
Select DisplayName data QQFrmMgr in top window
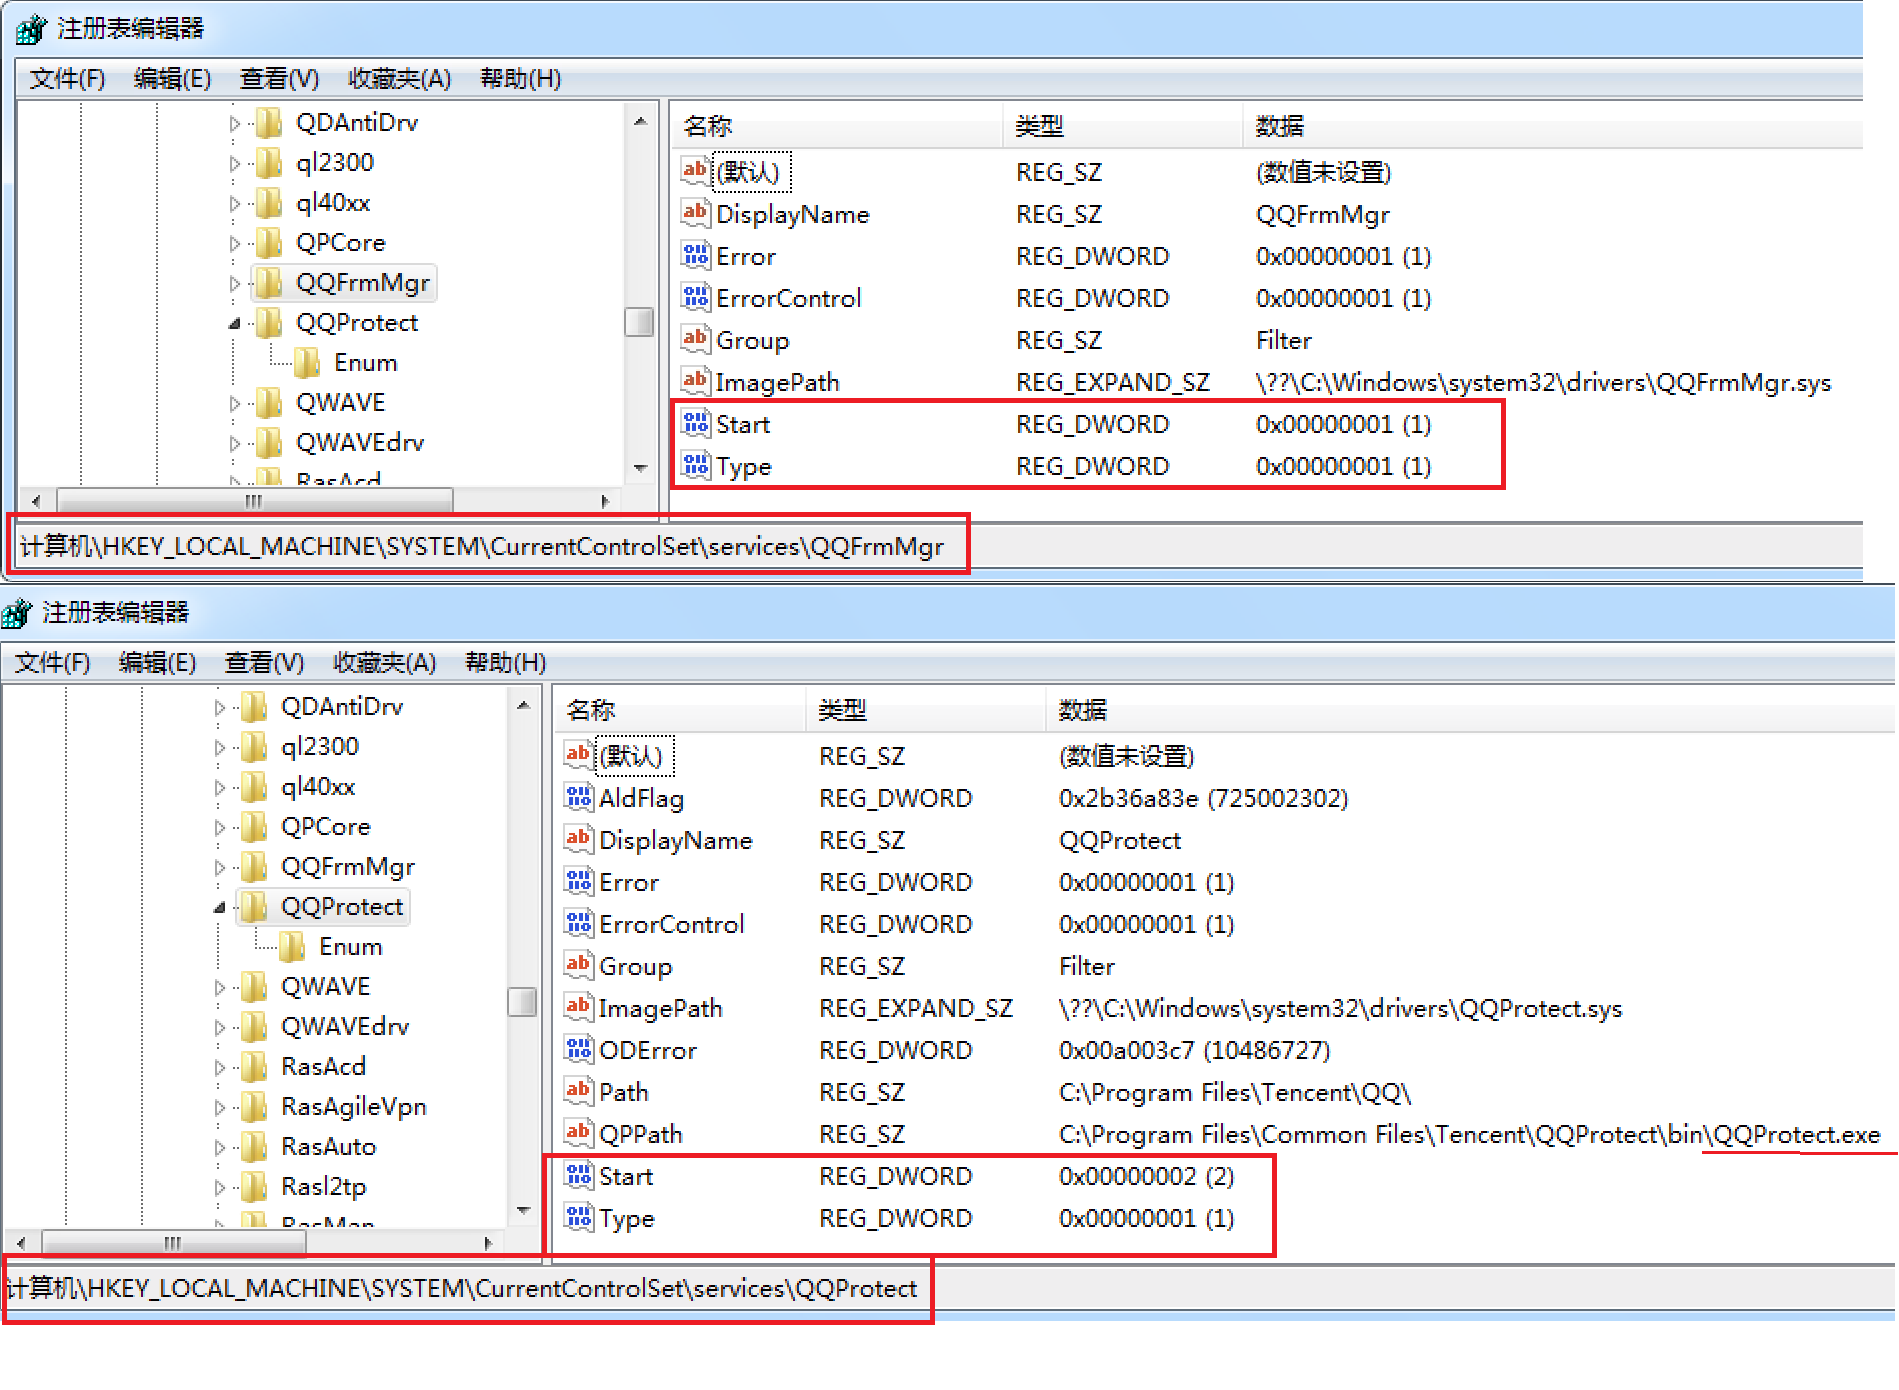pyautogui.click(x=1322, y=214)
